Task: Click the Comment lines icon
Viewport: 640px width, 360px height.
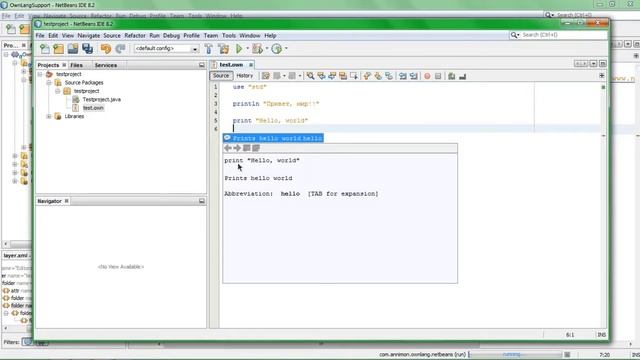Action: [451, 76]
